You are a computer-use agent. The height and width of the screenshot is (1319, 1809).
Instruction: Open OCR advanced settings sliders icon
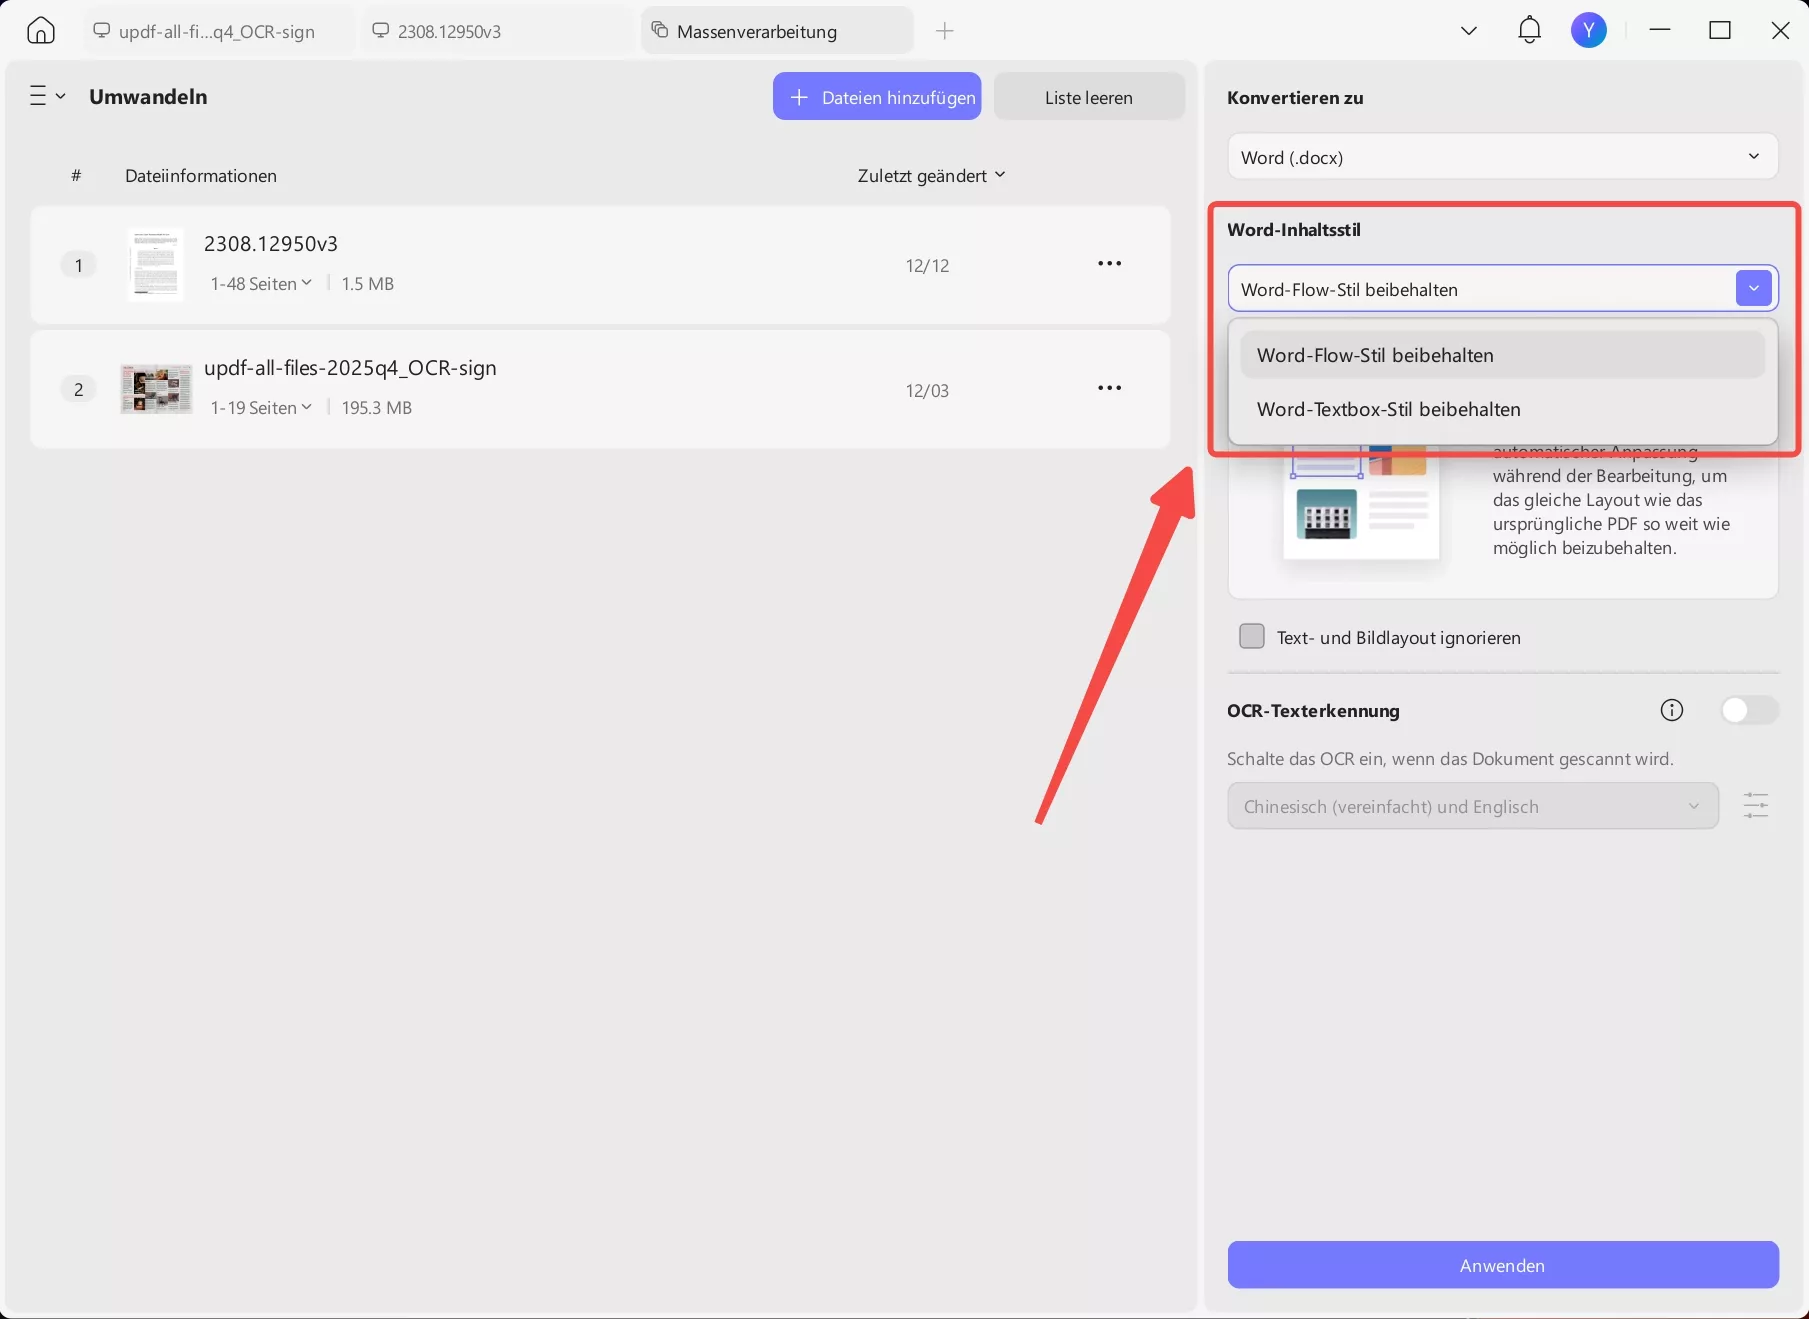[1755, 806]
